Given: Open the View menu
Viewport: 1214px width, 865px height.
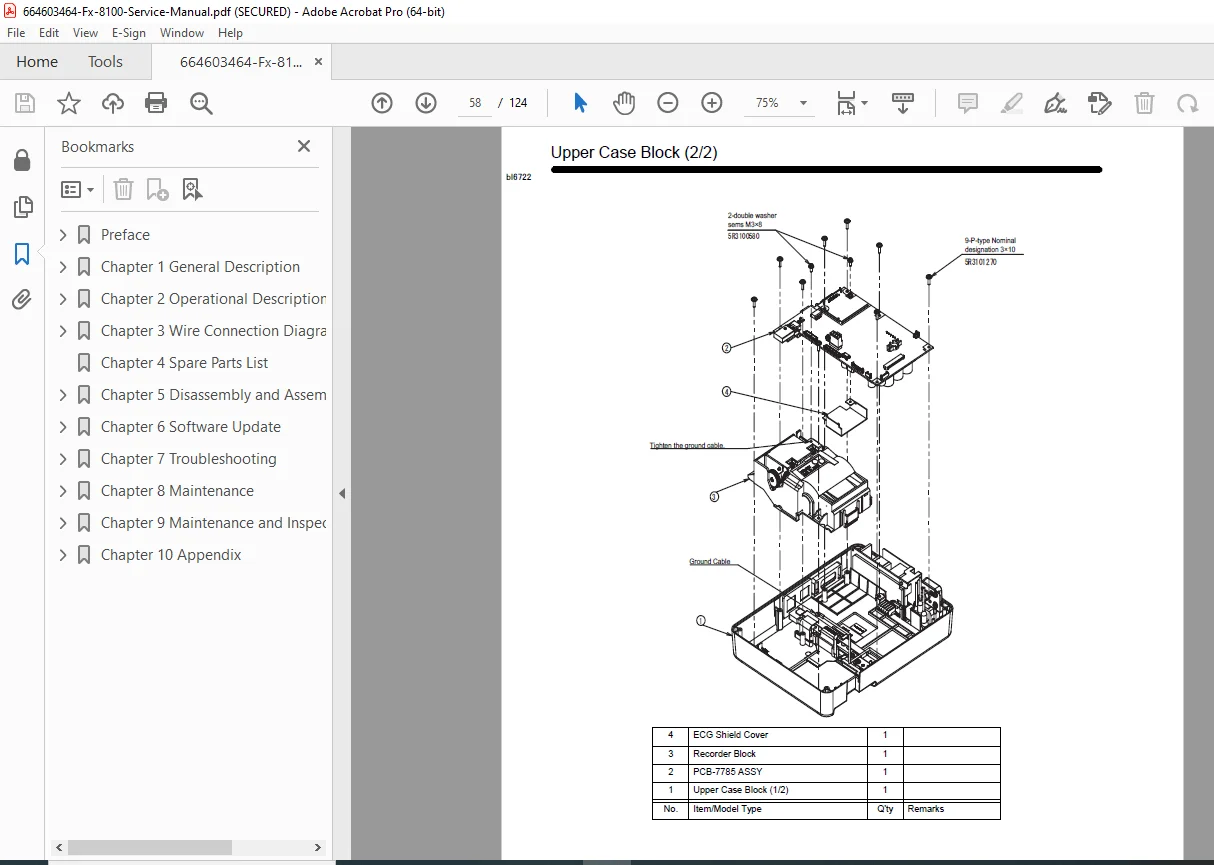Looking at the screenshot, I should 85,33.
